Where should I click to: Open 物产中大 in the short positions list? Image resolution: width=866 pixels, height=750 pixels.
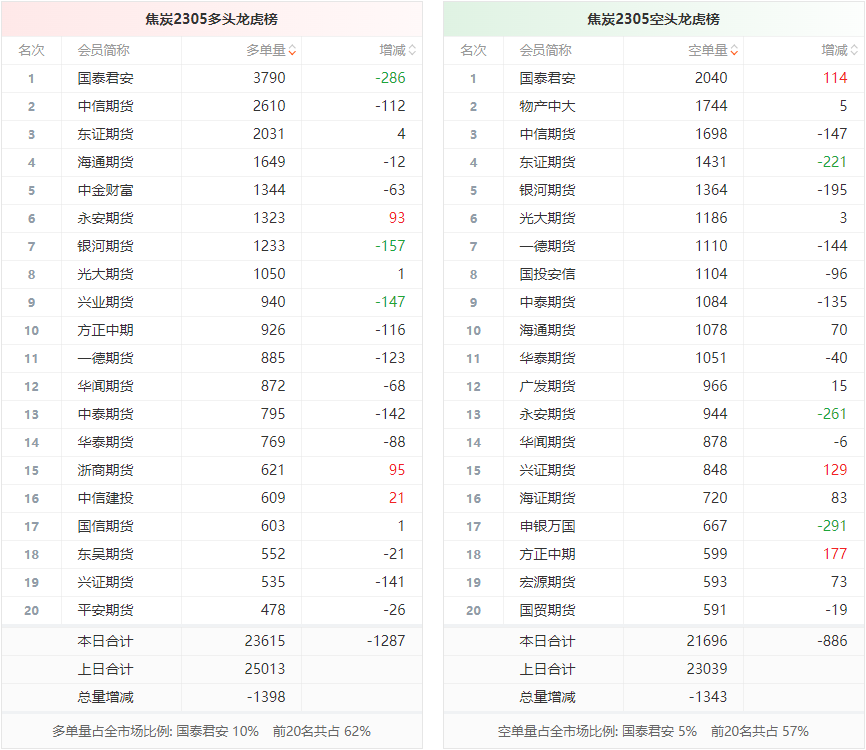(547, 106)
